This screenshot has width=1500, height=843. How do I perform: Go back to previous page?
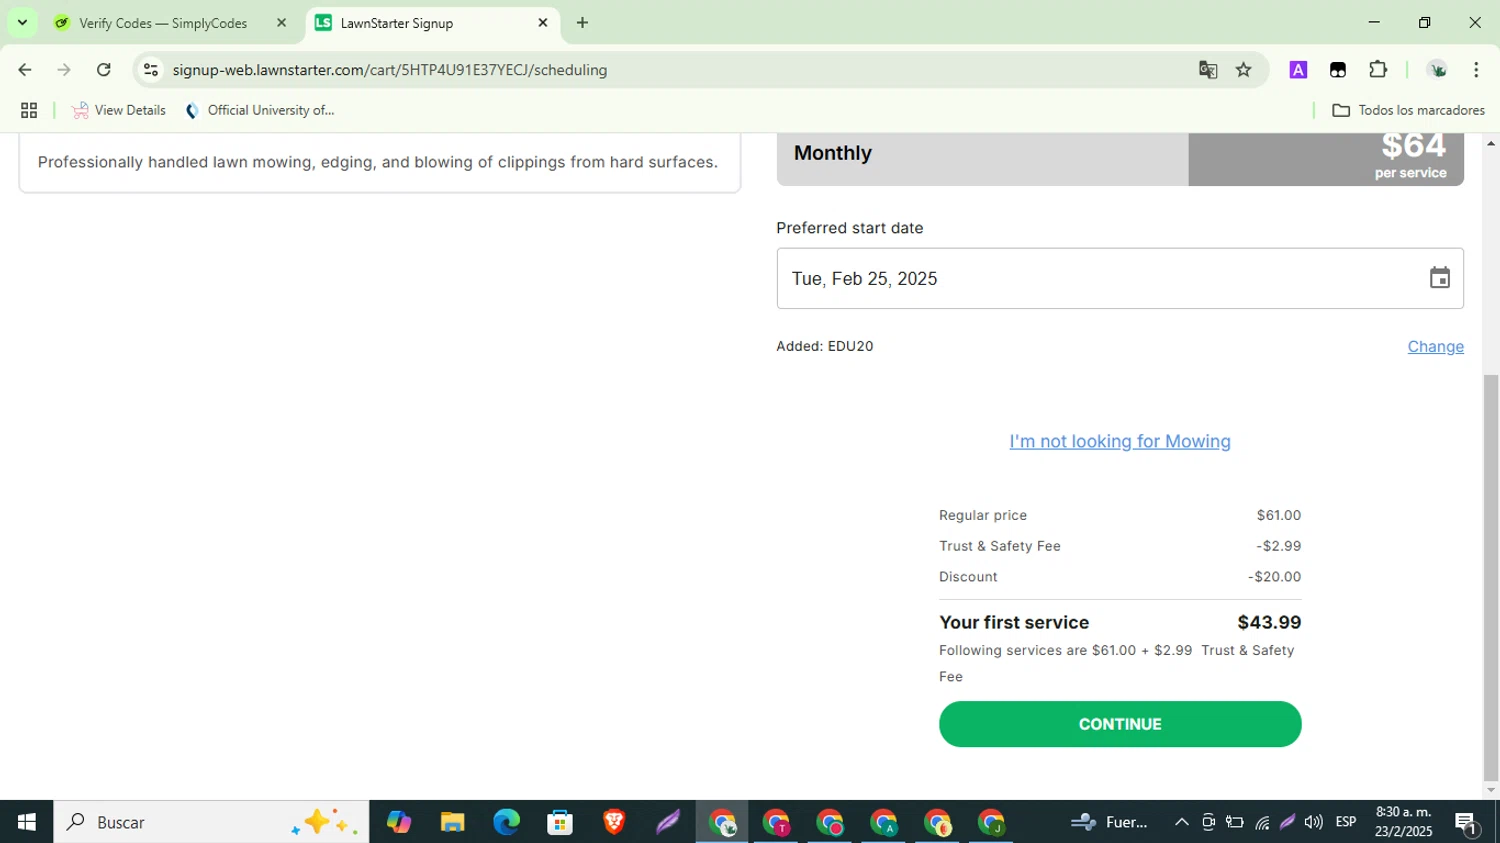pyautogui.click(x=25, y=70)
